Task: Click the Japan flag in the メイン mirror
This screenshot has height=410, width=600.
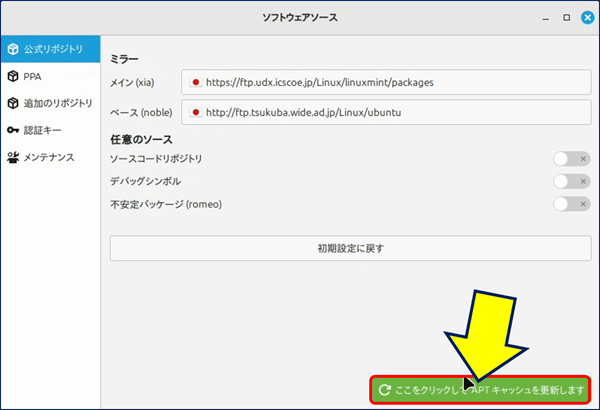Action: pos(196,82)
